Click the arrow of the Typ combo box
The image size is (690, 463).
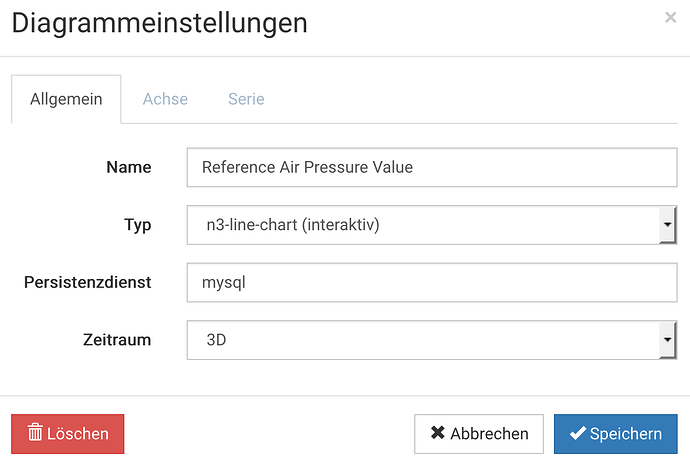coord(668,225)
